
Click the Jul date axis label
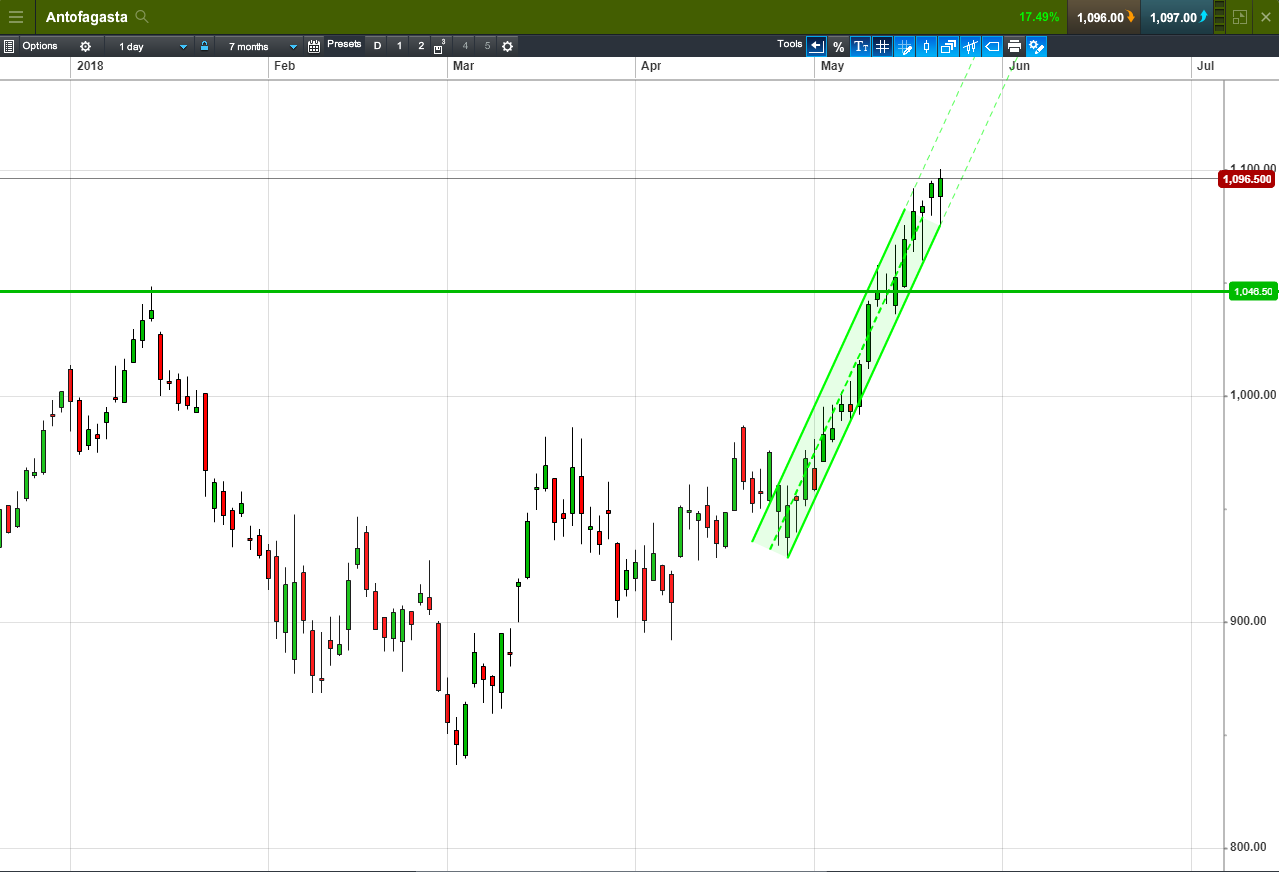click(1205, 66)
